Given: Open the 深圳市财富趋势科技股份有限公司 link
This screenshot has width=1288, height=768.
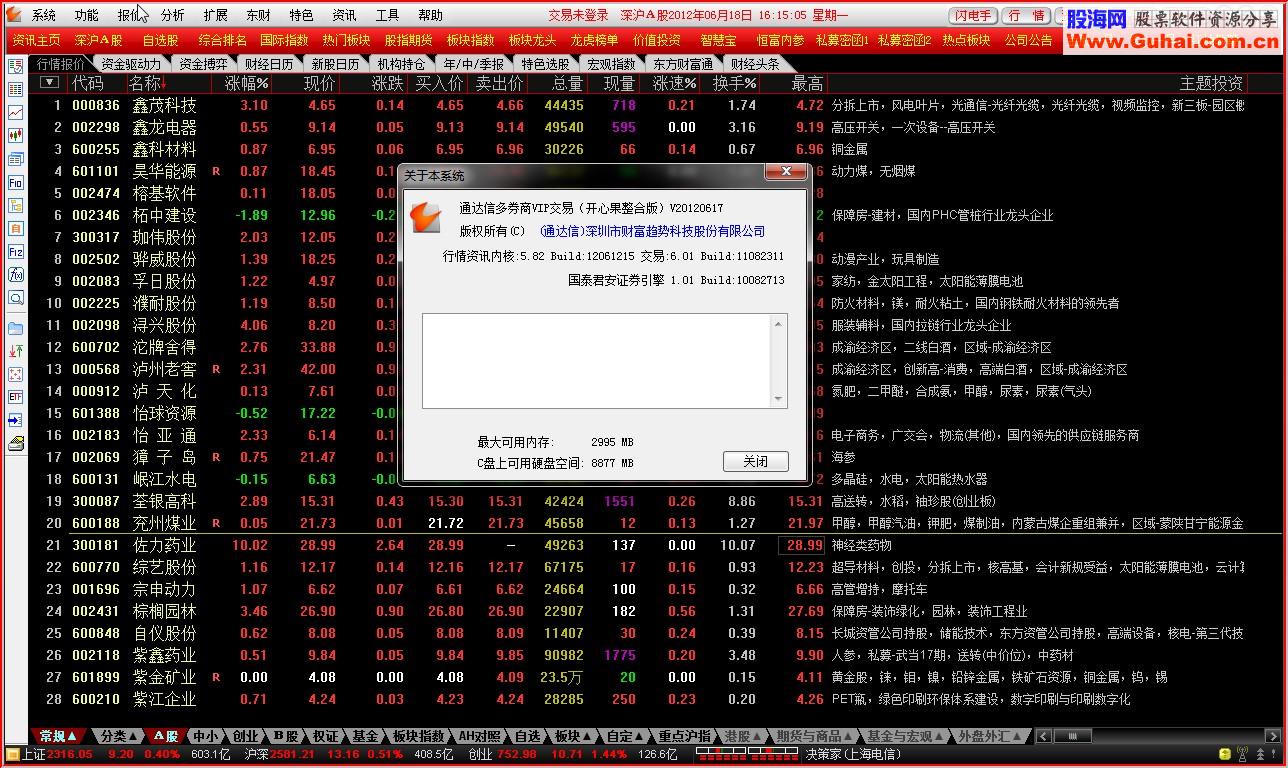Looking at the screenshot, I should 652,231.
